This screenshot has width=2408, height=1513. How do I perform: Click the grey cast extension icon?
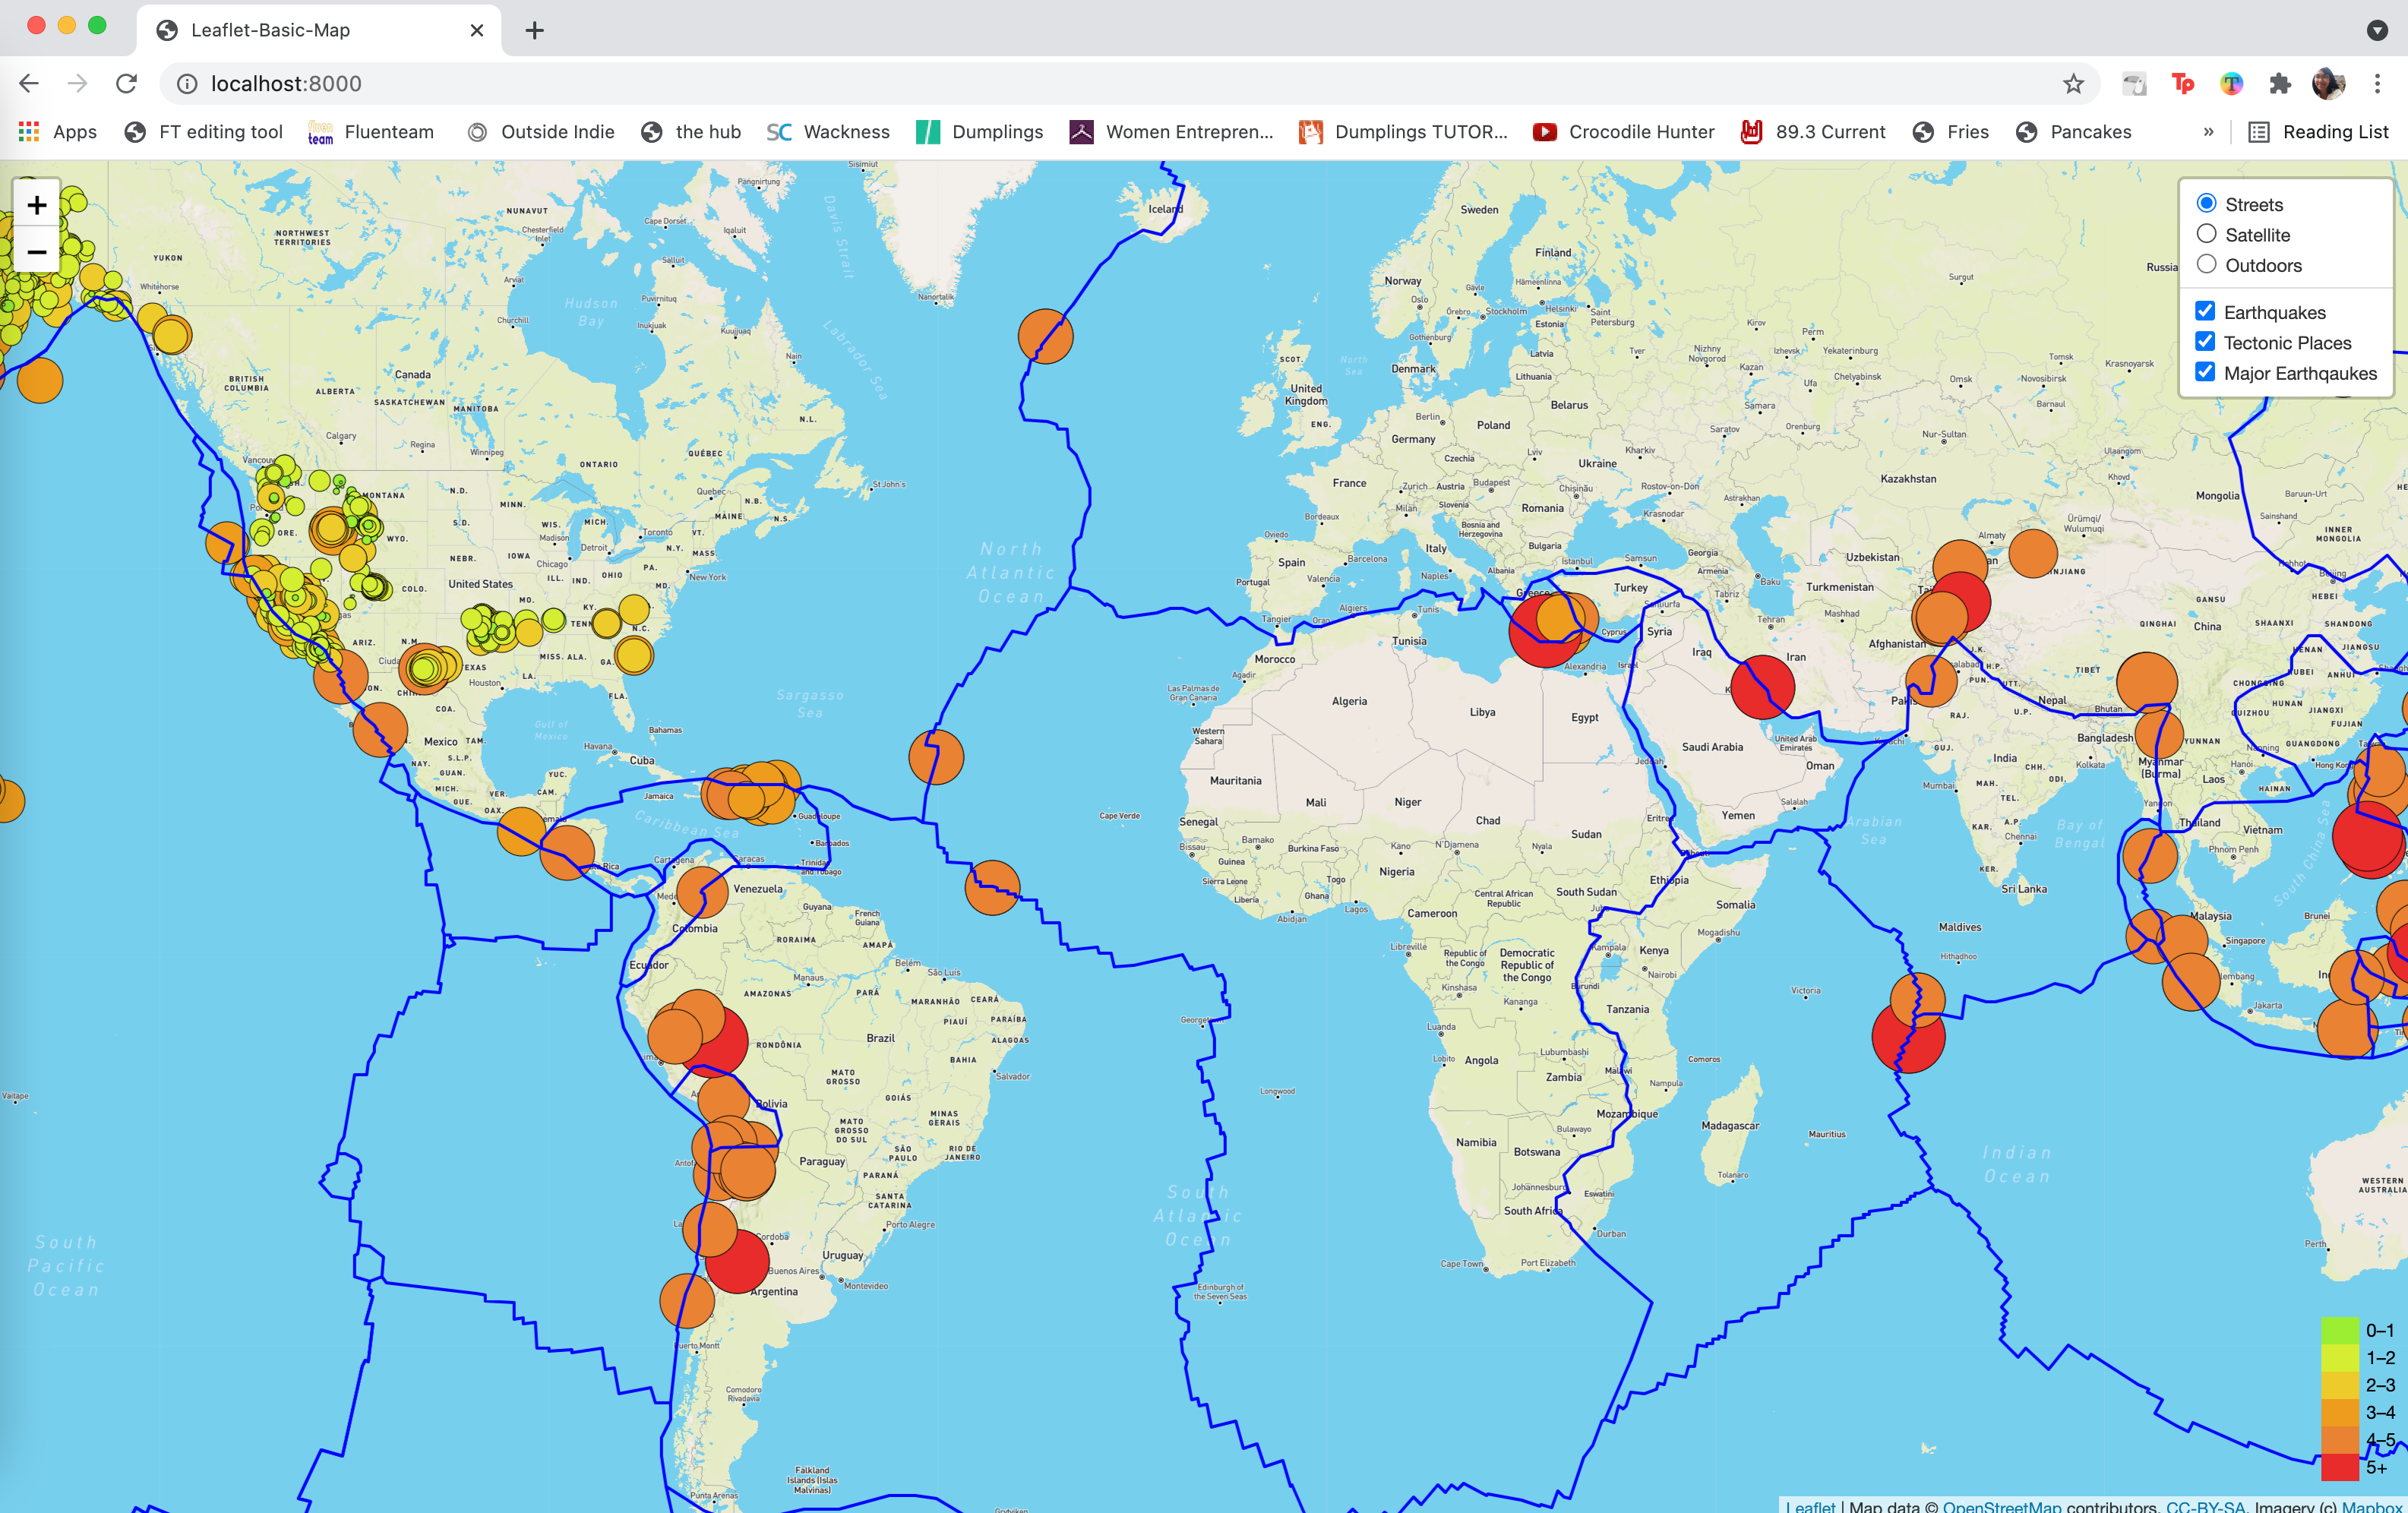click(2135, 83)
